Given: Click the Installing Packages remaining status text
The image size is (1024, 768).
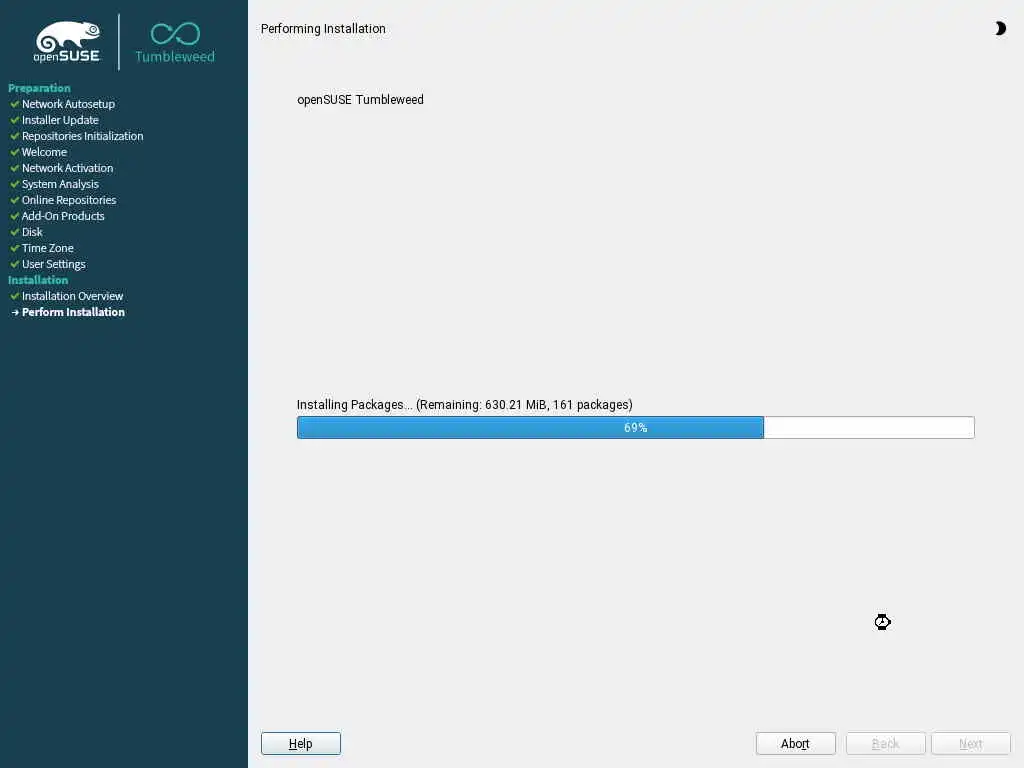Looking at the screenshot, I should 464,405.
